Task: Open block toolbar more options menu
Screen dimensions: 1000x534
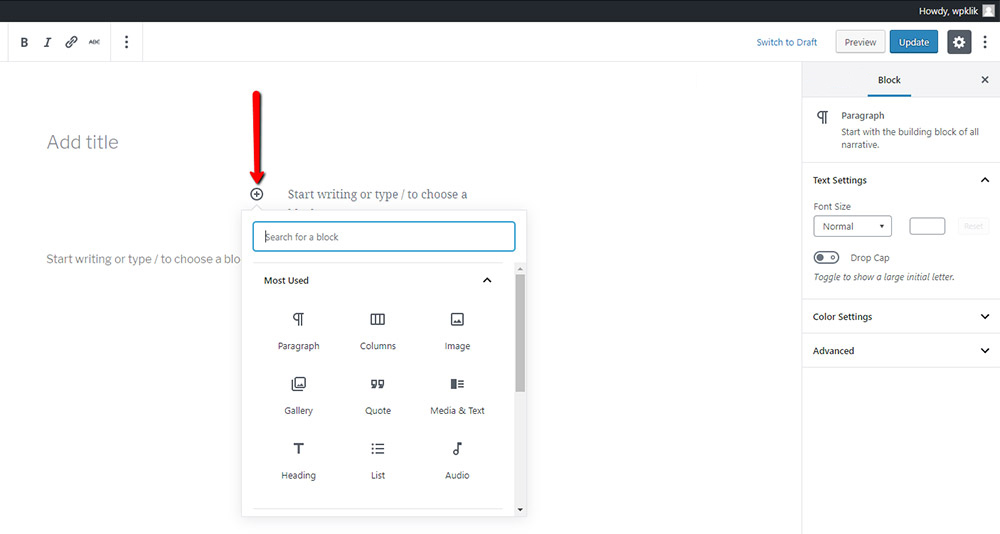Action: [126, 42]
